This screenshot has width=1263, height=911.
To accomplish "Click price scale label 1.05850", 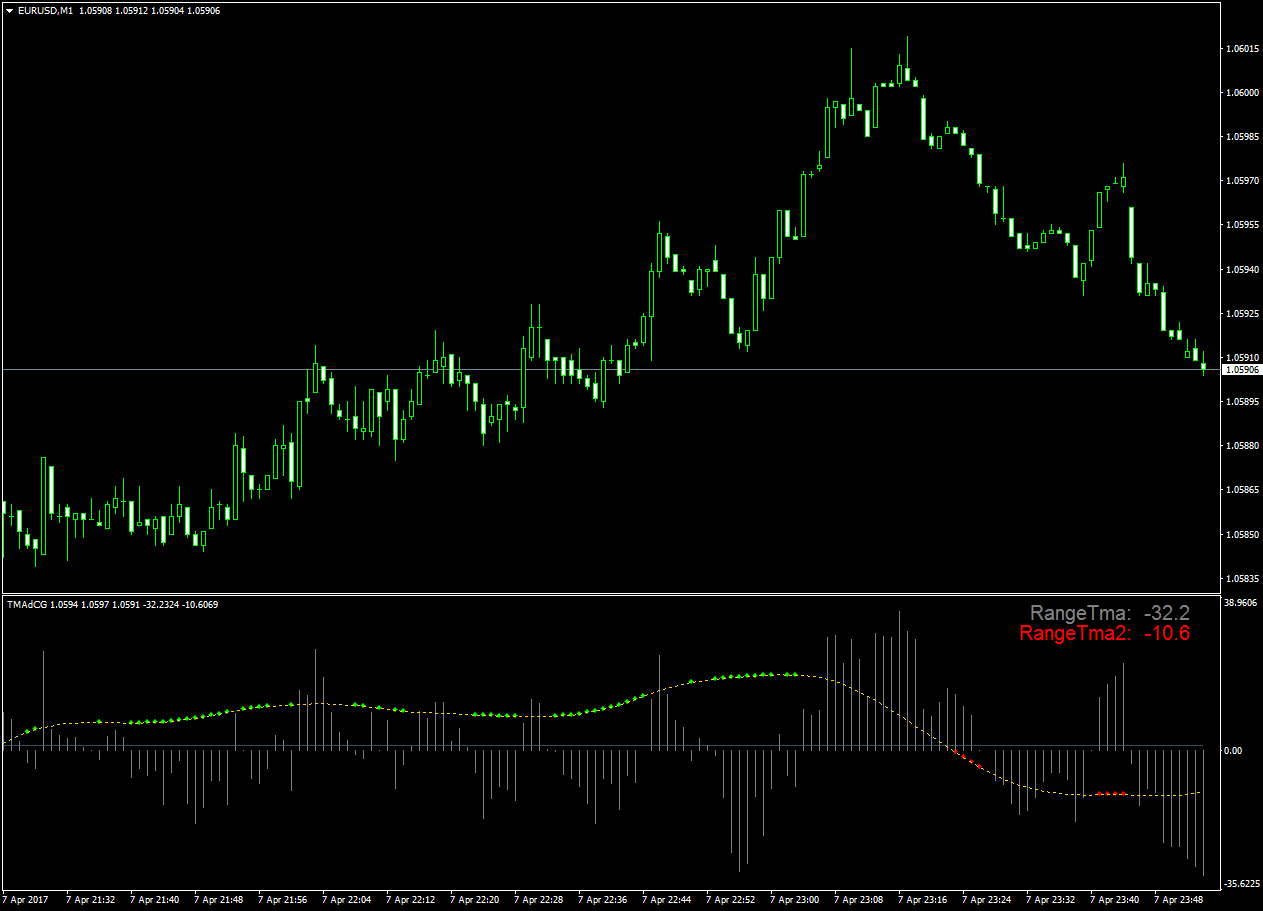I will click(1242, 534).
